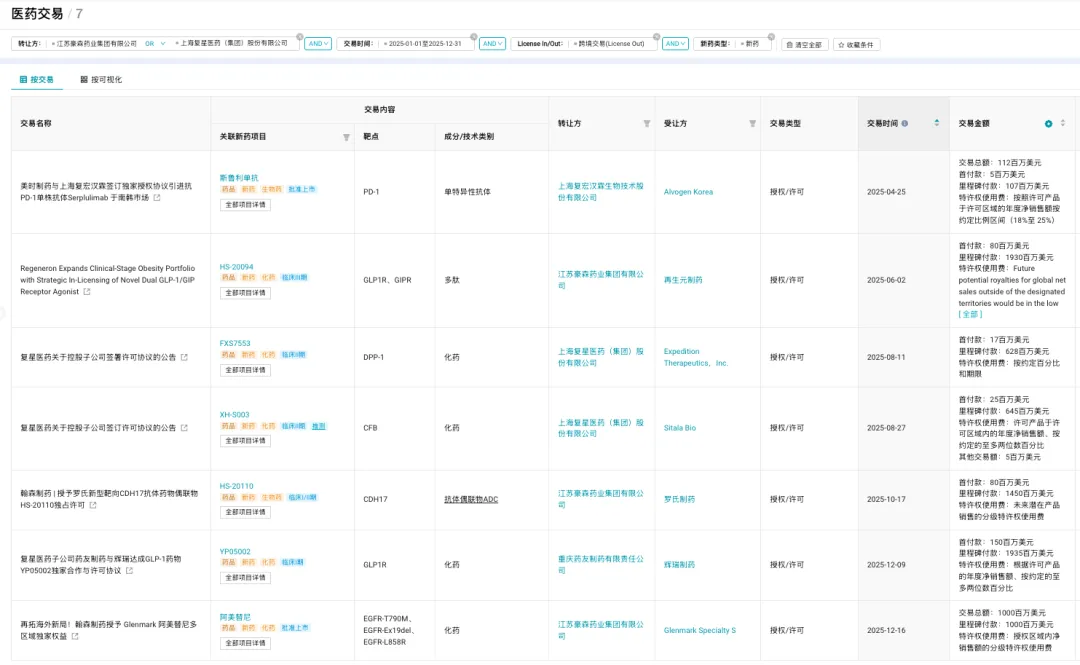Click info icon beside 交易时间 header

click(x=905, y=124)
